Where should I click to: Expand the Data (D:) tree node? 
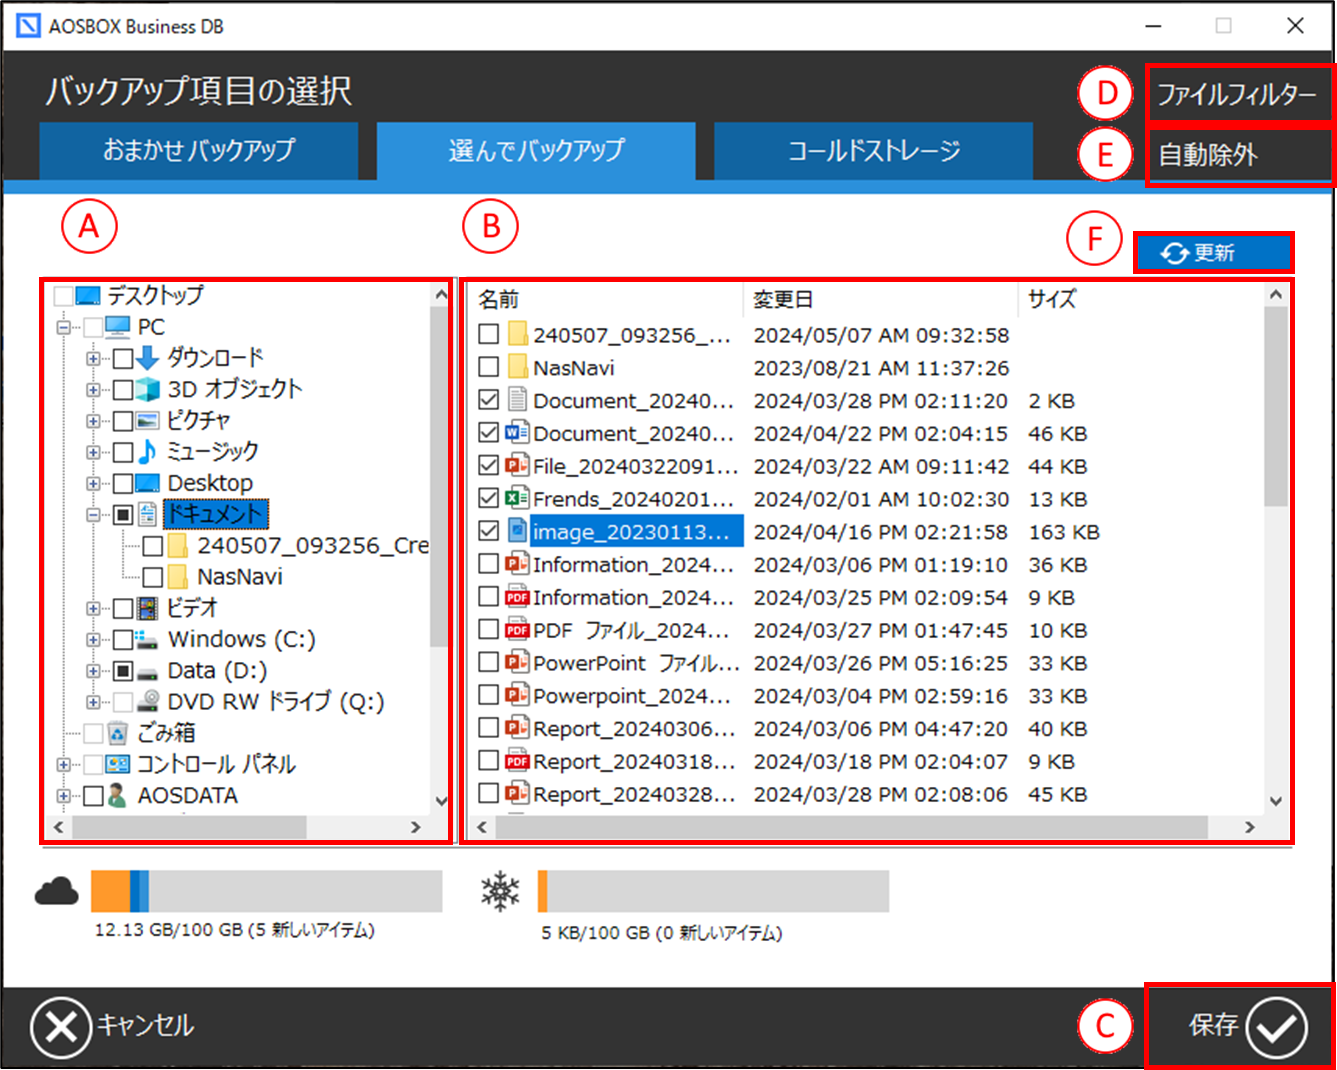(x=93, y=671)
